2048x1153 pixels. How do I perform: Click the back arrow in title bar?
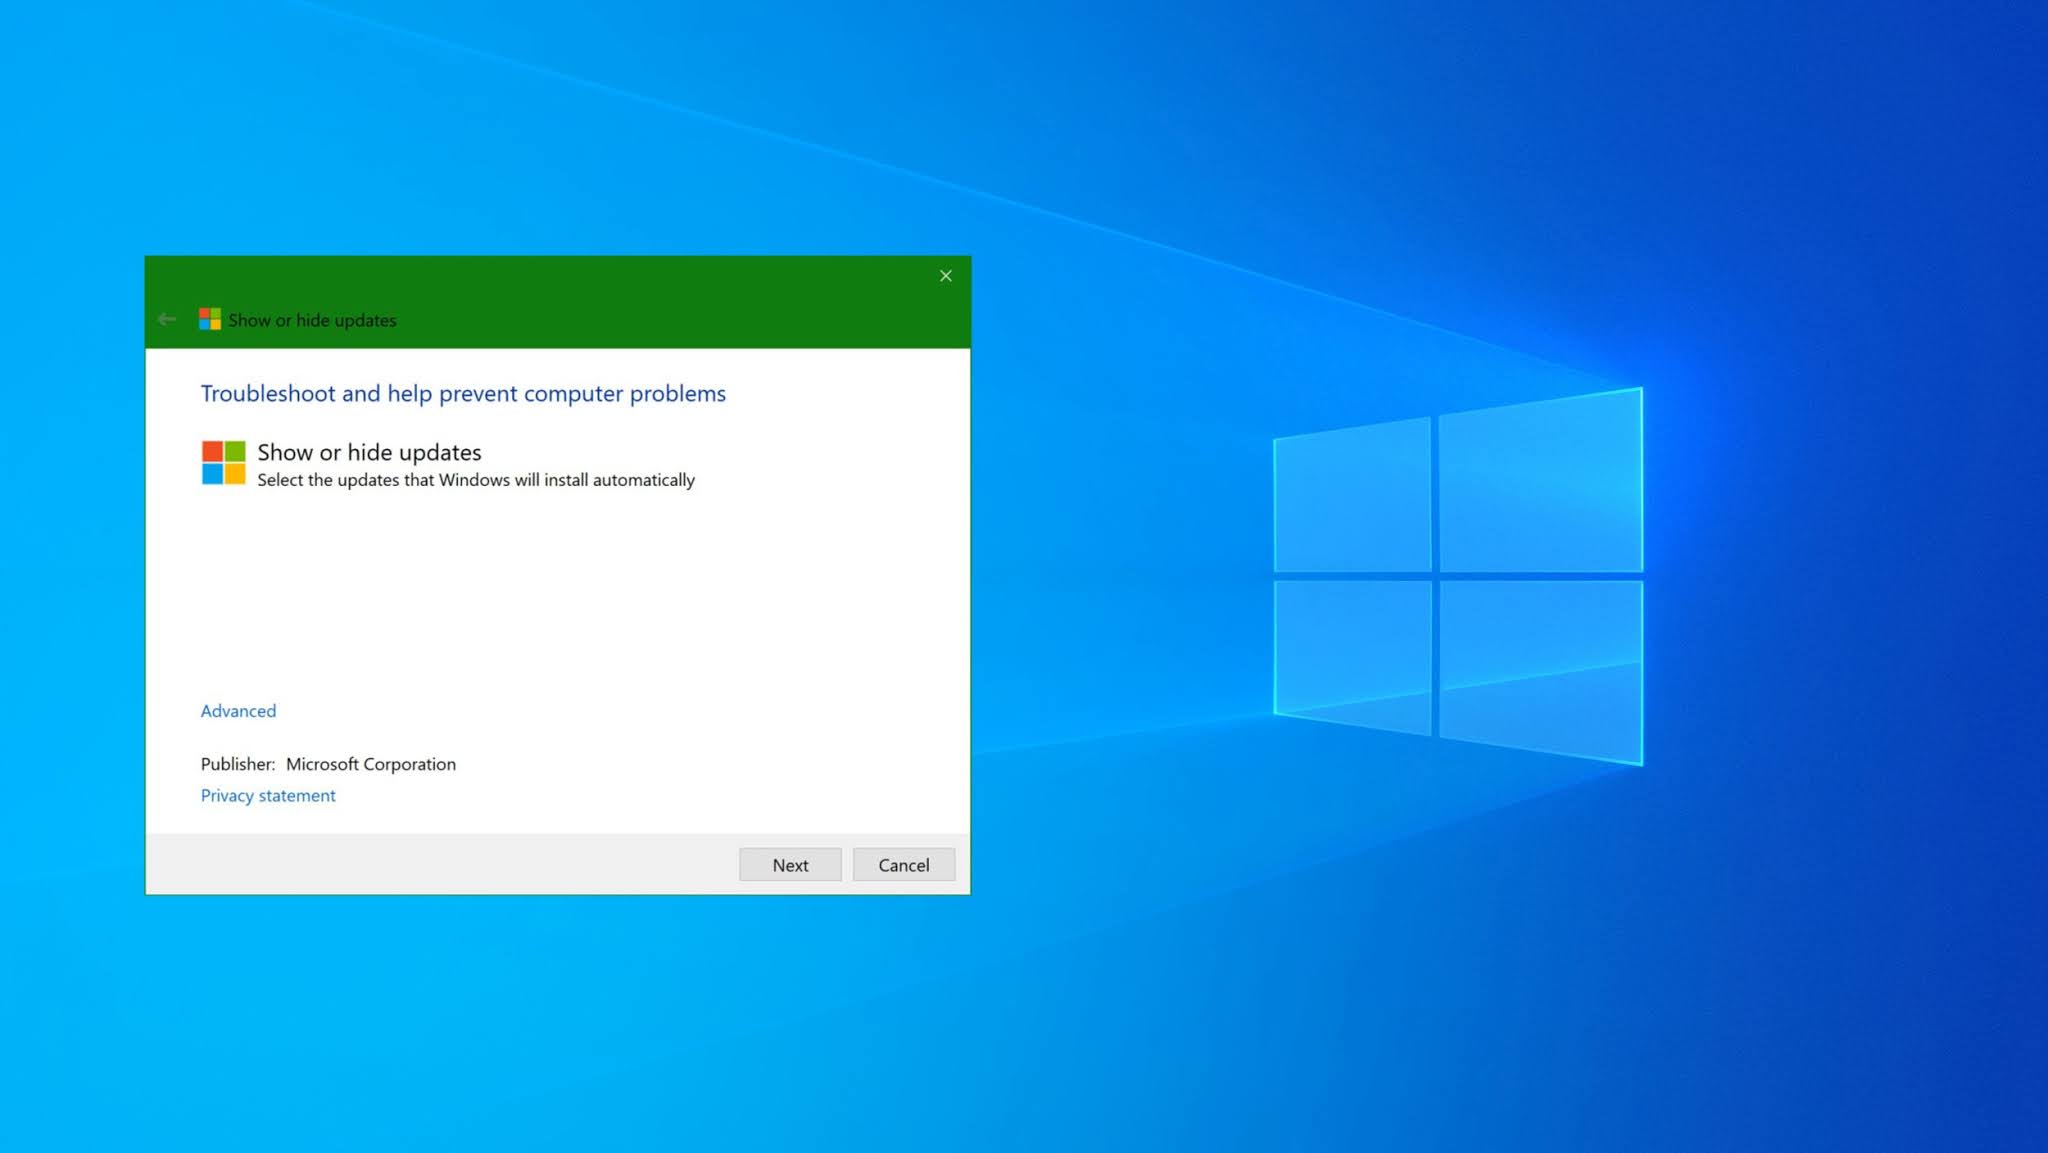click(x=167, y=319)
